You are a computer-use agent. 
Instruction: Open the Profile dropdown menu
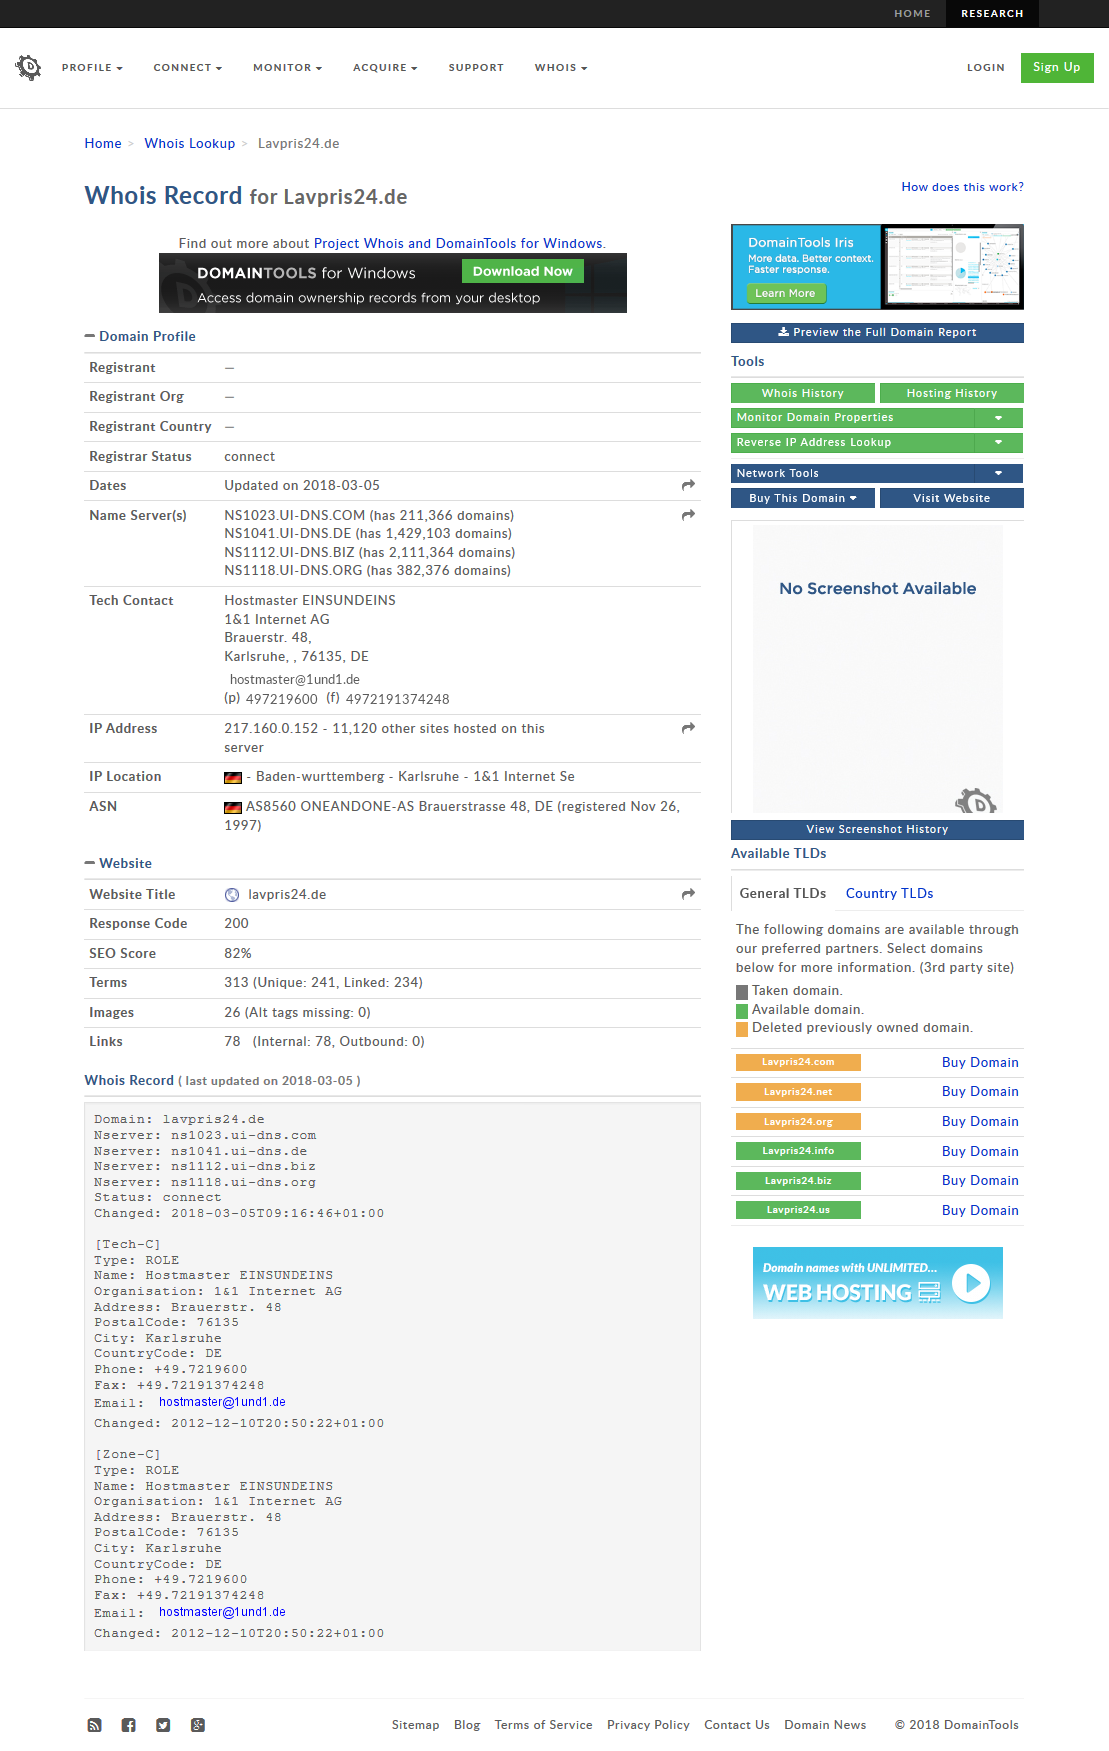[92, 68]
